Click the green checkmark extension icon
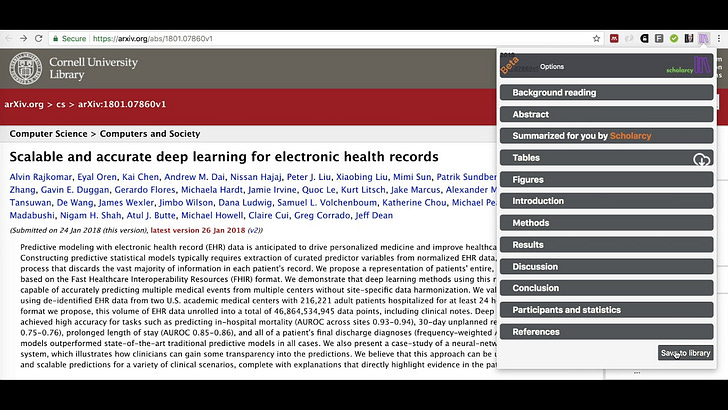Screen dimensions: 728x410 tap(674, 39)
